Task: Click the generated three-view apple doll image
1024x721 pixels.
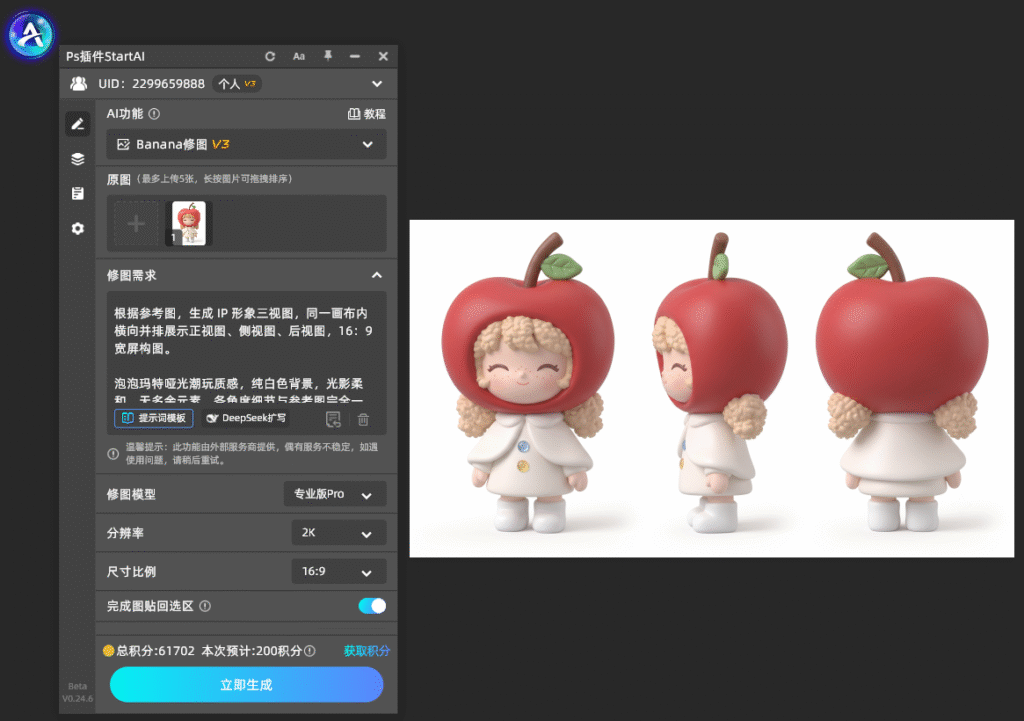Action: pyautogui.click(x=712, y=389)
